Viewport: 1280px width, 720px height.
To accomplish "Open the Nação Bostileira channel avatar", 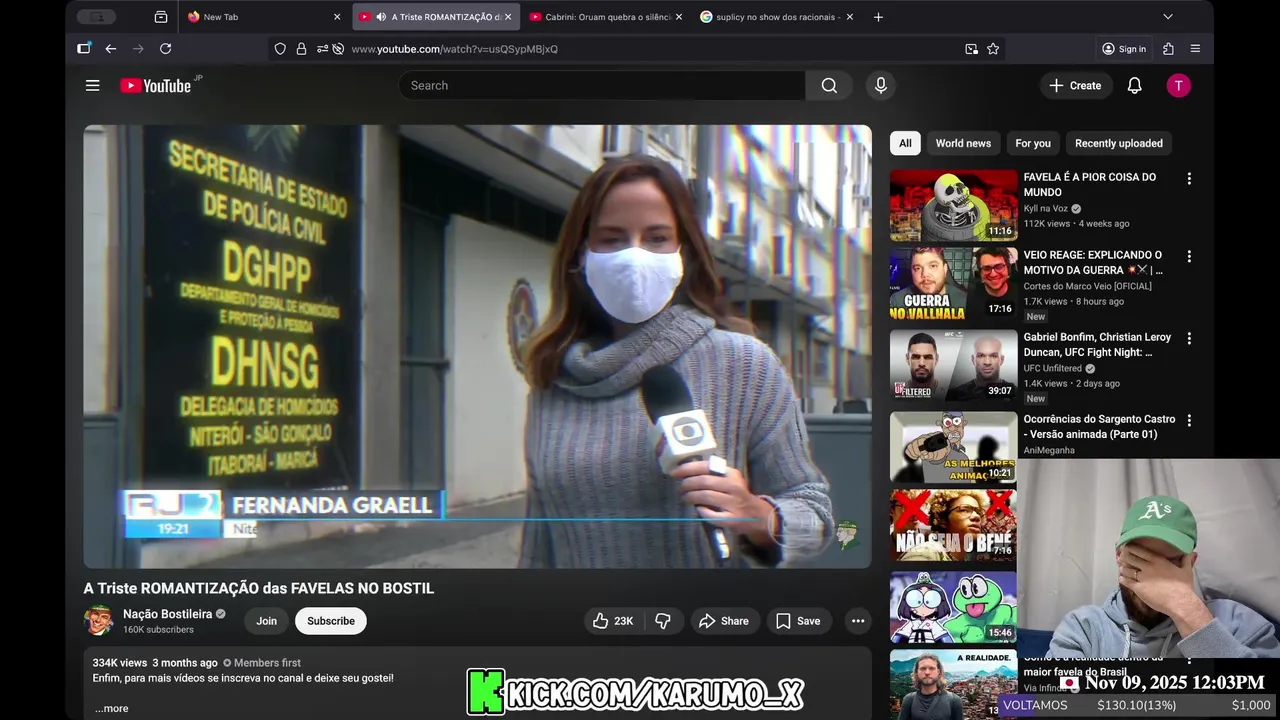I will pos(98,621).
